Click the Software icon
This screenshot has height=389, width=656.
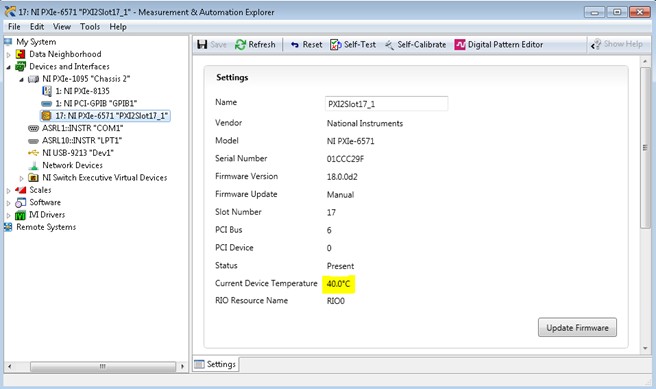click(x=20, y=202)
